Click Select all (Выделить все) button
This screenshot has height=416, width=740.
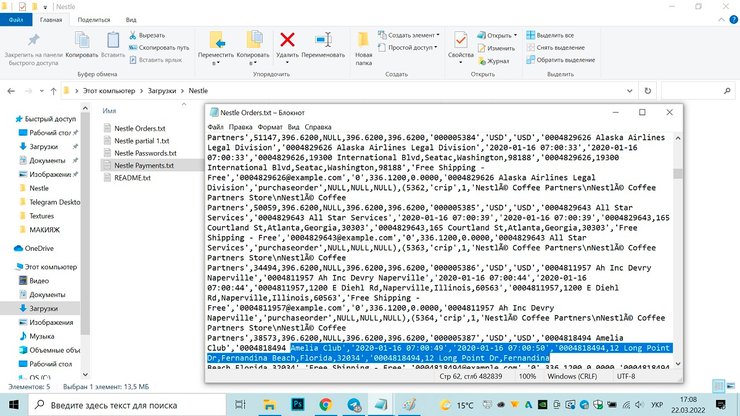[x=560, y=35]
